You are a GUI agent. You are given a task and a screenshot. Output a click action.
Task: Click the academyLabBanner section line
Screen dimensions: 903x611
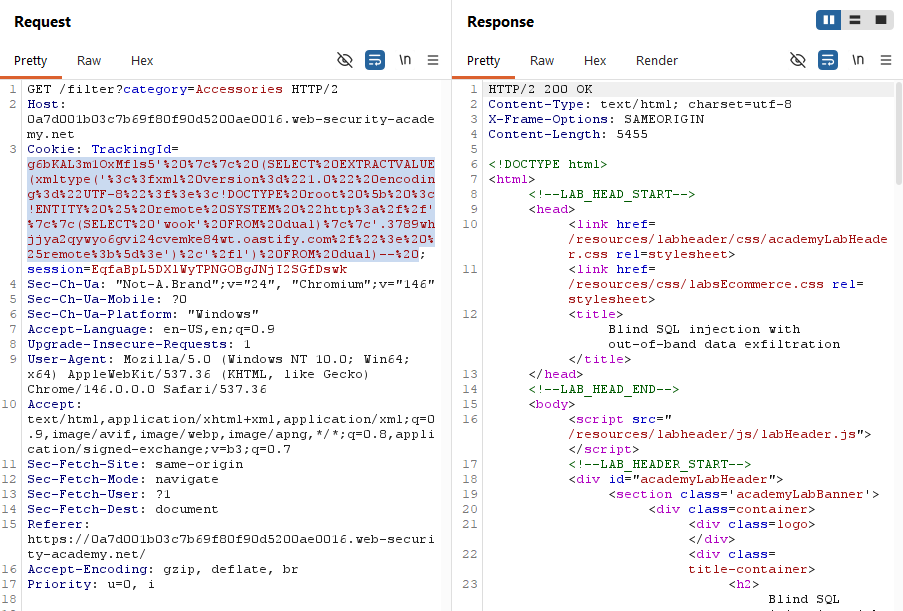point(743,494)
